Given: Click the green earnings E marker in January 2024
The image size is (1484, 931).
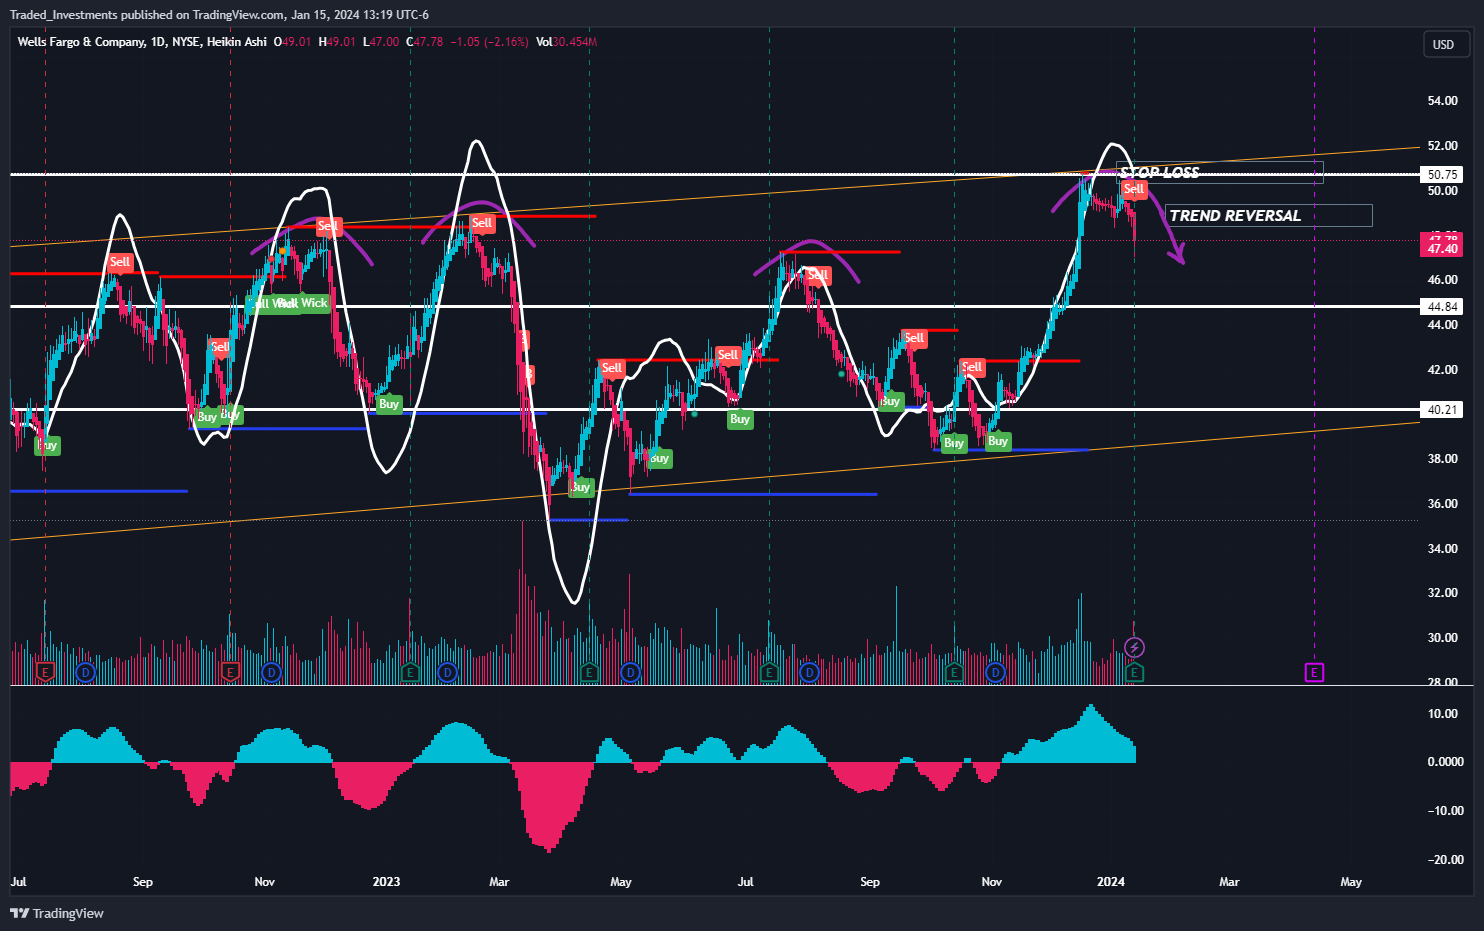Looking at the screenshot, I should pyautogui.click(x=1134, y=672).
